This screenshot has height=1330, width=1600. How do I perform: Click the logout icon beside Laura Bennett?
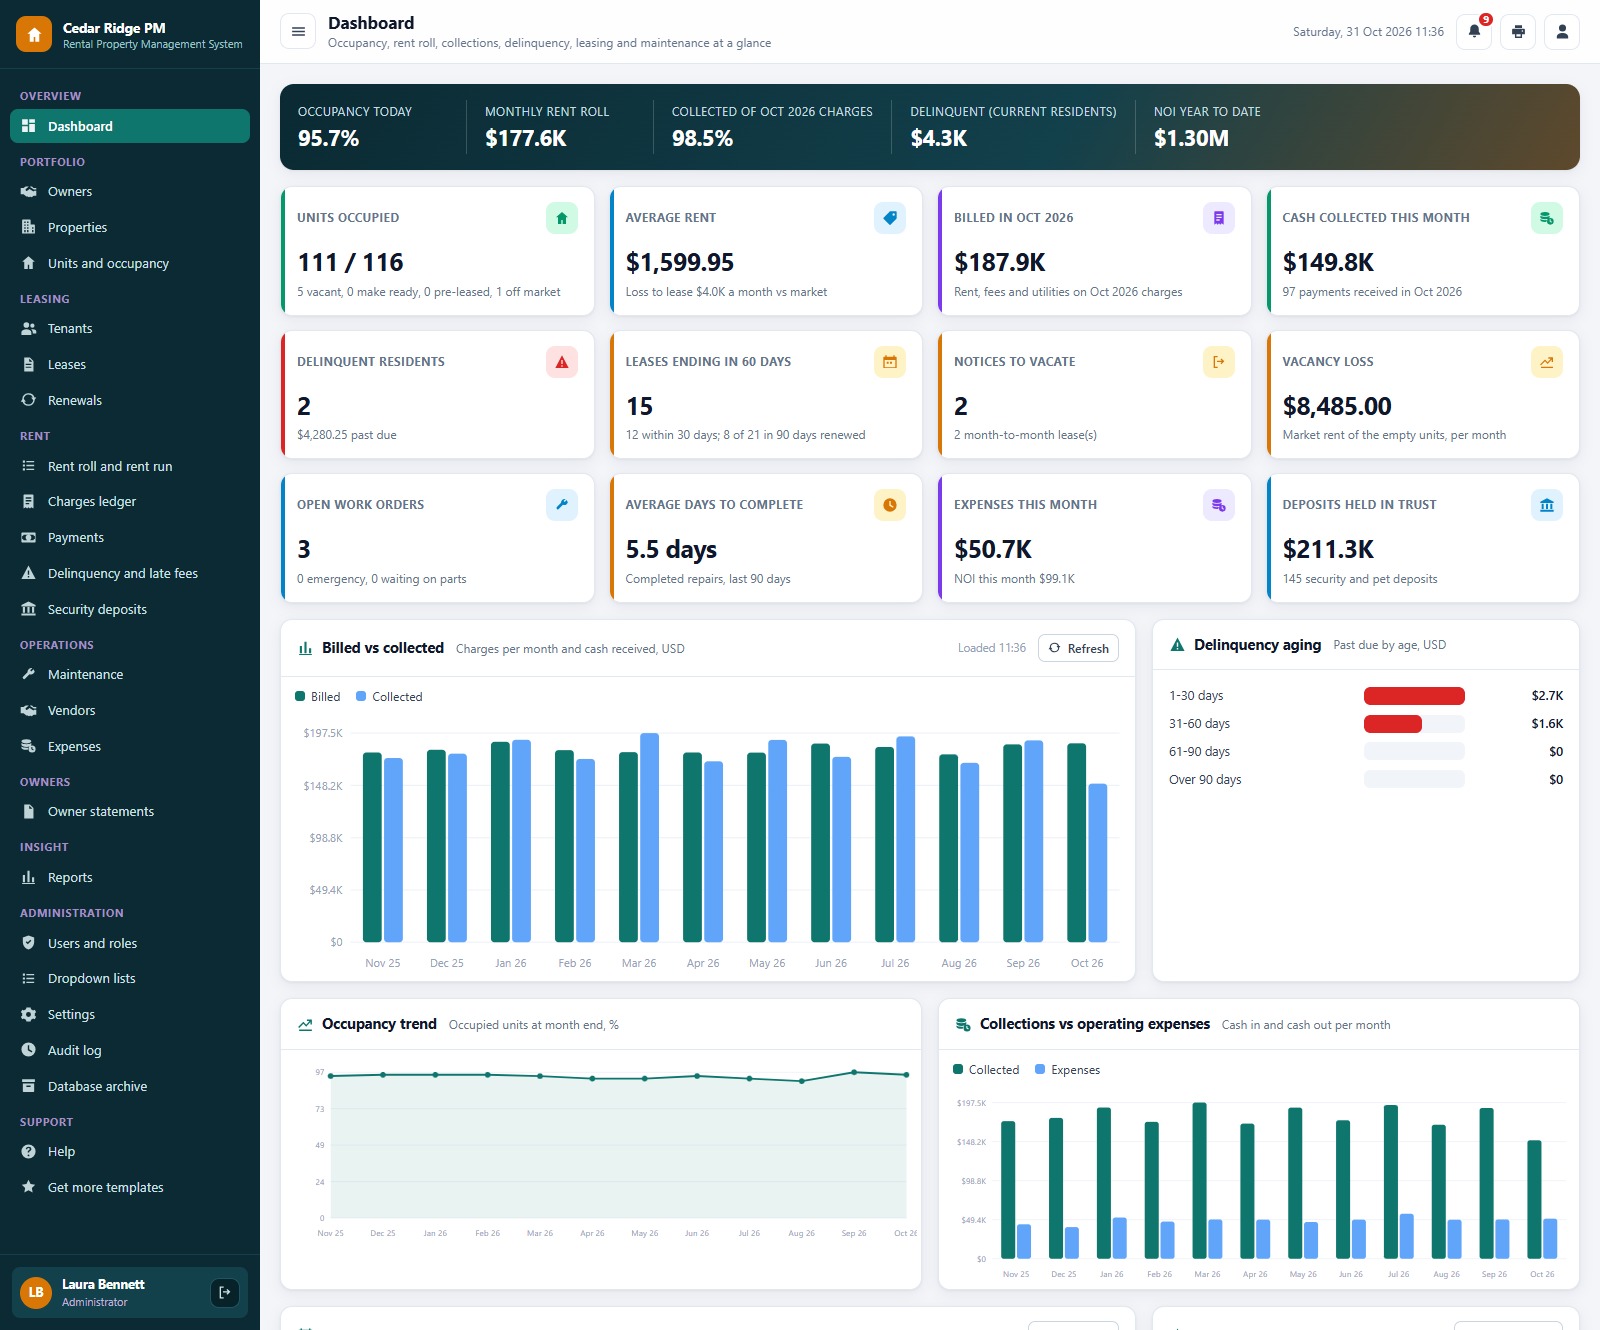click(x=225, y=1292)
